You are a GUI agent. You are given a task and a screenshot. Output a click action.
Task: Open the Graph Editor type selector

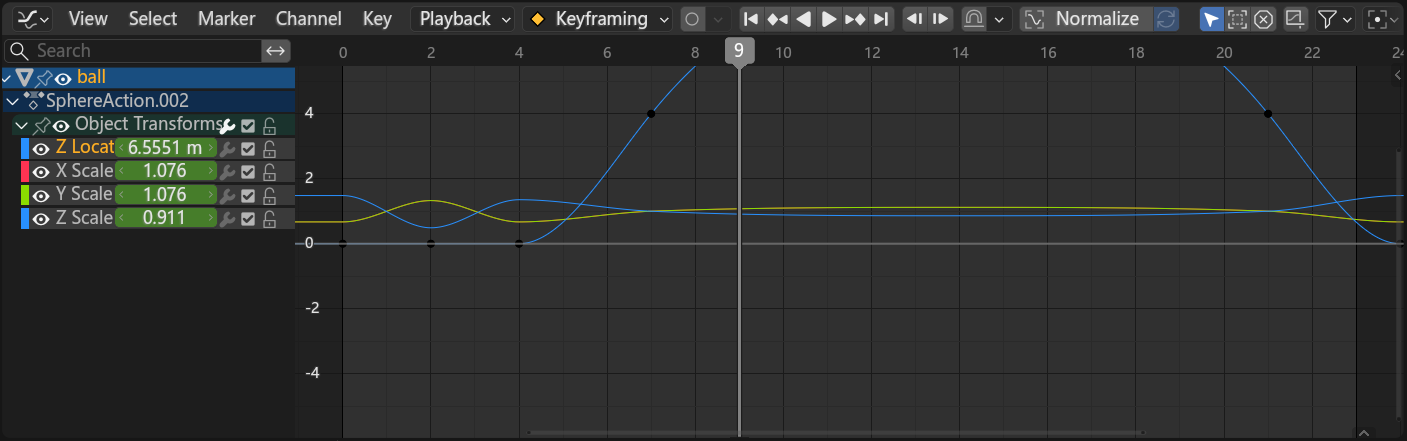[30, 18]
